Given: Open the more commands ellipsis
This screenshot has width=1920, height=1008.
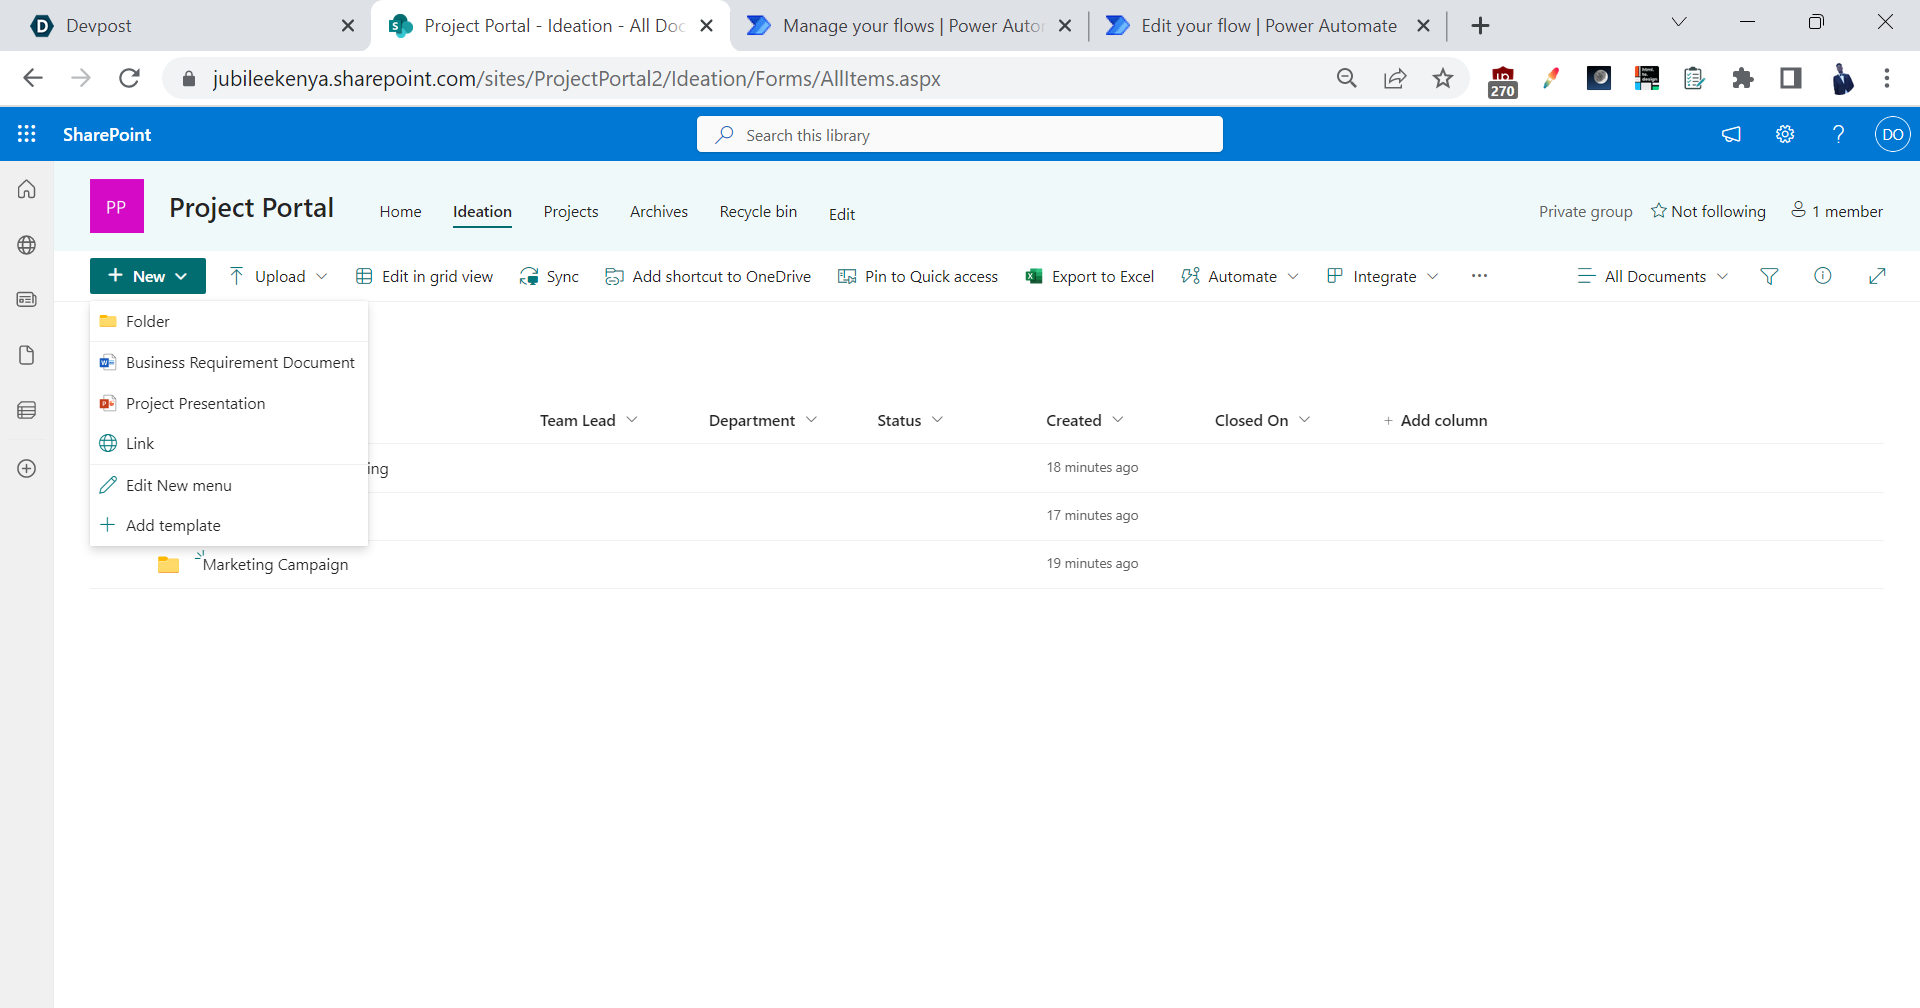Looking at the screenshot, I should click(1479, 276).
